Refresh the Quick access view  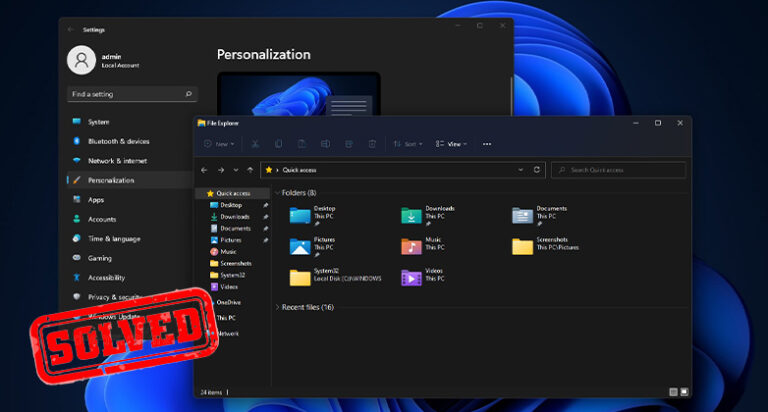click(x=537, y=170)
